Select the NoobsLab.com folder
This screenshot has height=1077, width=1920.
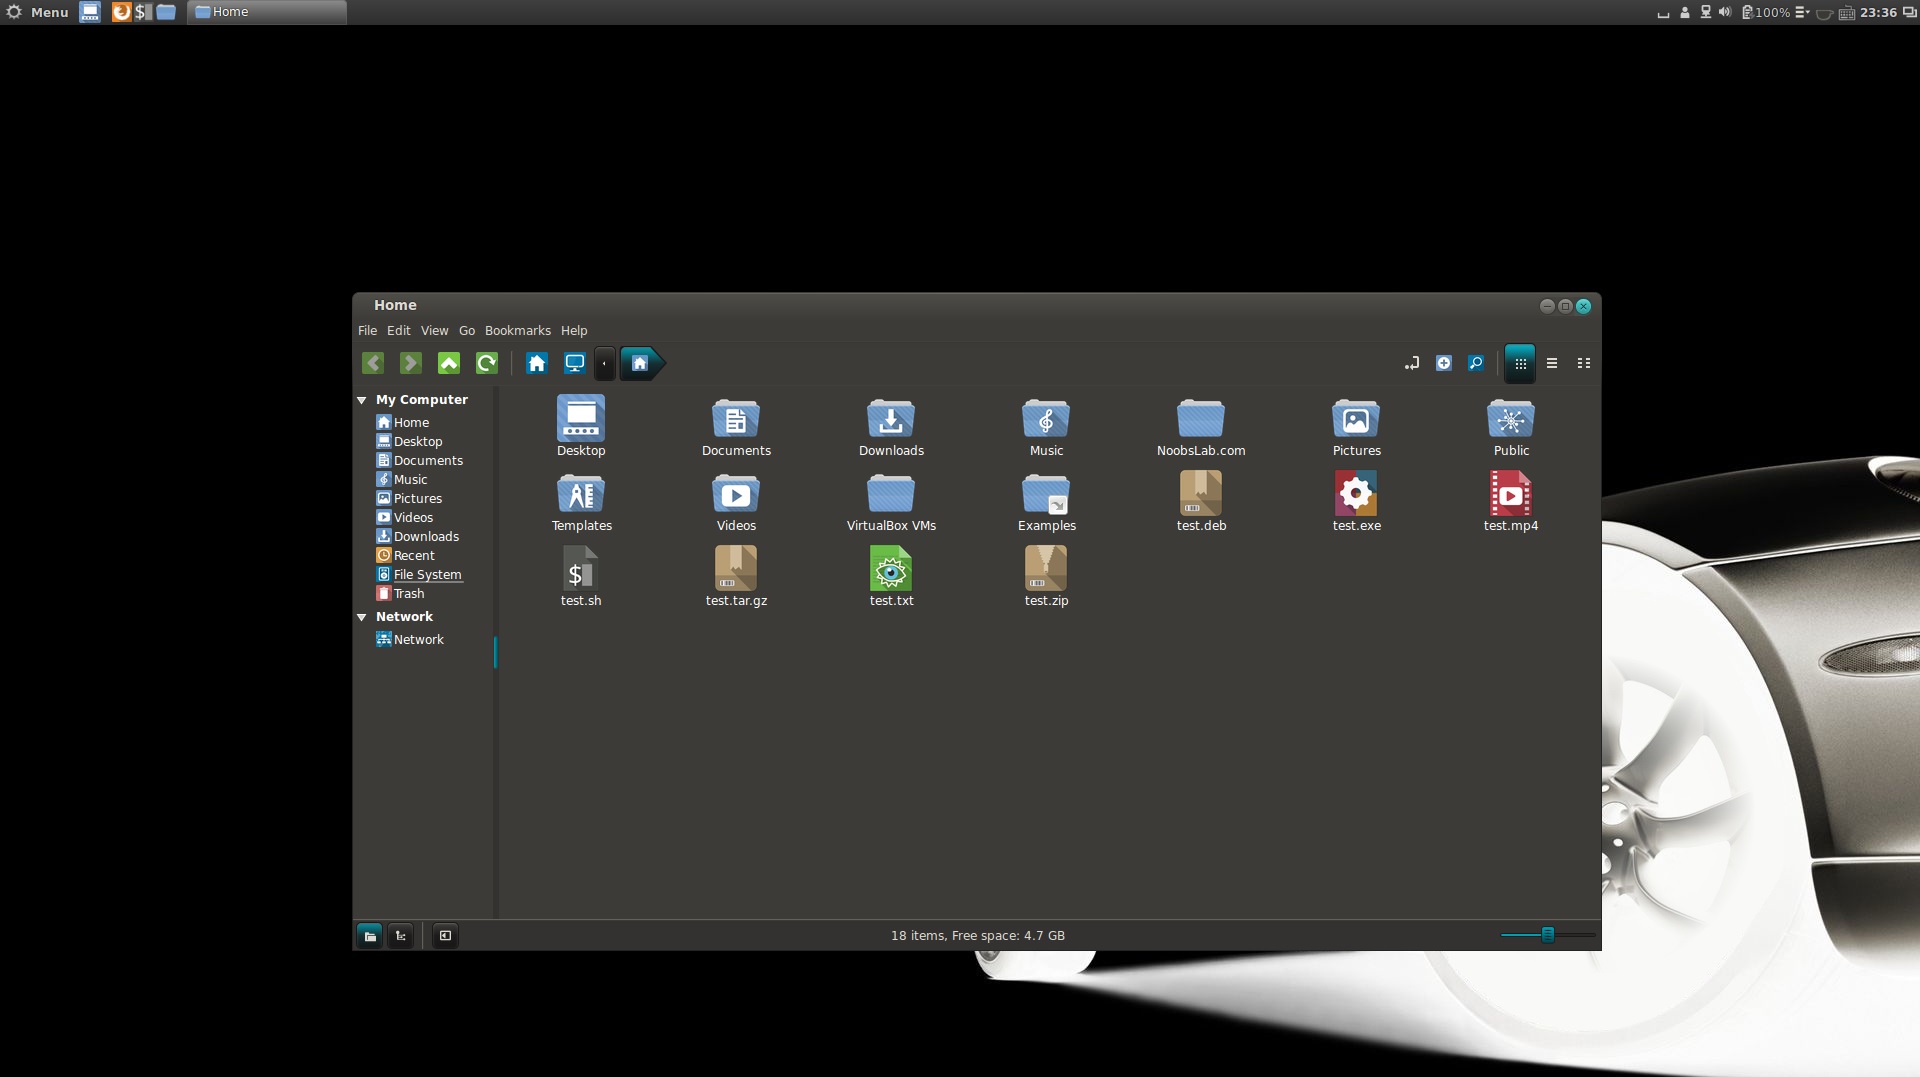tap(1201, 419)
